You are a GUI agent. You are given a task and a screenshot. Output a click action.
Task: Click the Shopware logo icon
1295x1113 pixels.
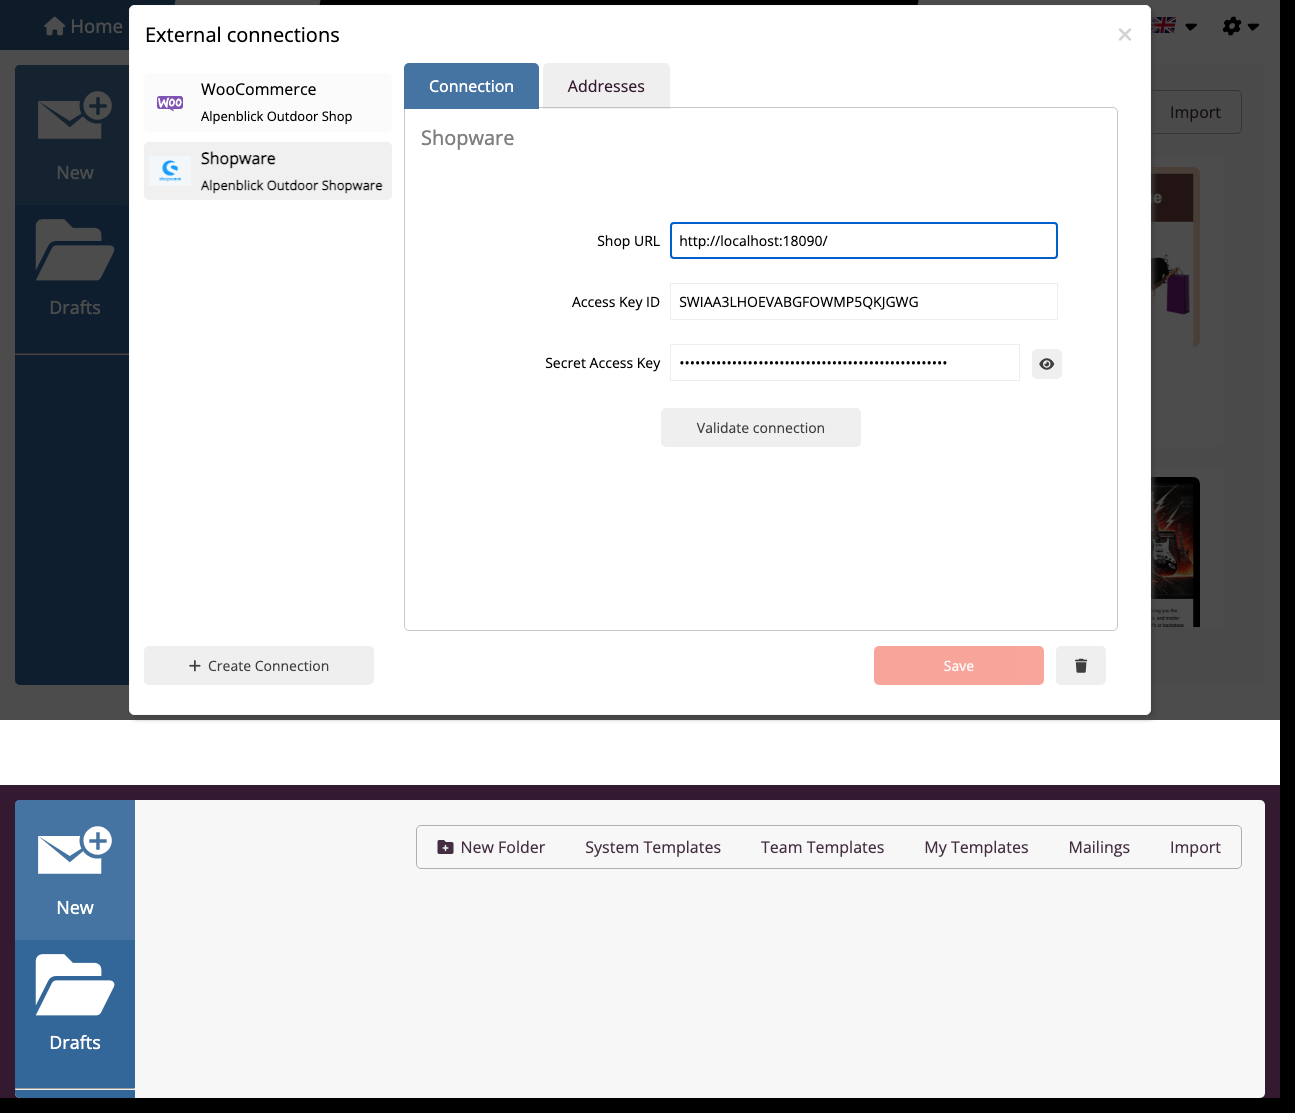coord(170,170)
